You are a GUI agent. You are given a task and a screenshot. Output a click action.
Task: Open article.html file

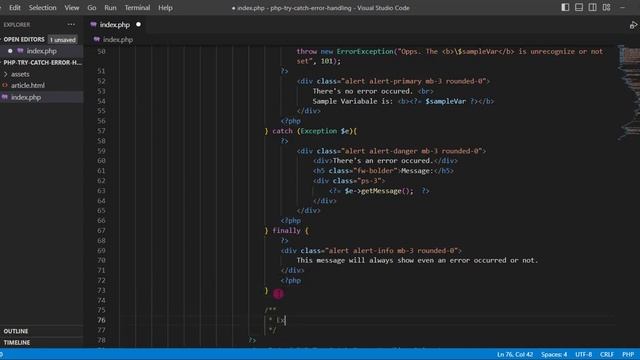(28, 85)
